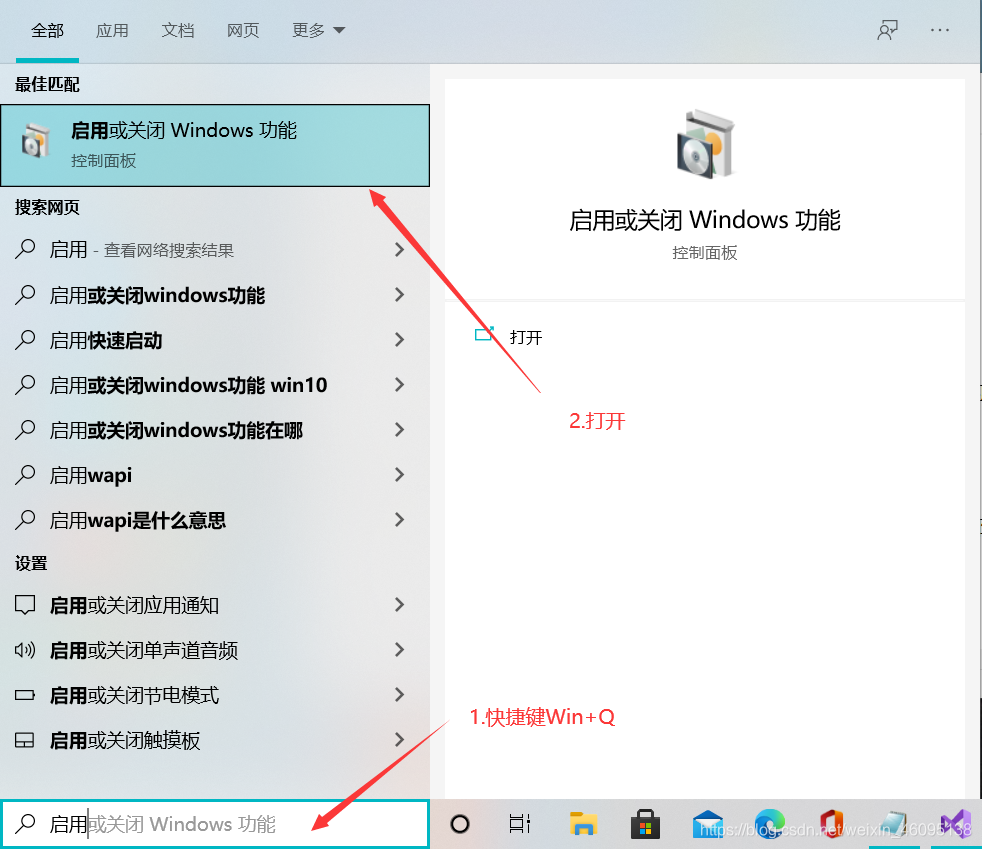Viewport: 982px width, 849px height.
Task: Click 打开 in the preview pane
Action: (525, 337)
